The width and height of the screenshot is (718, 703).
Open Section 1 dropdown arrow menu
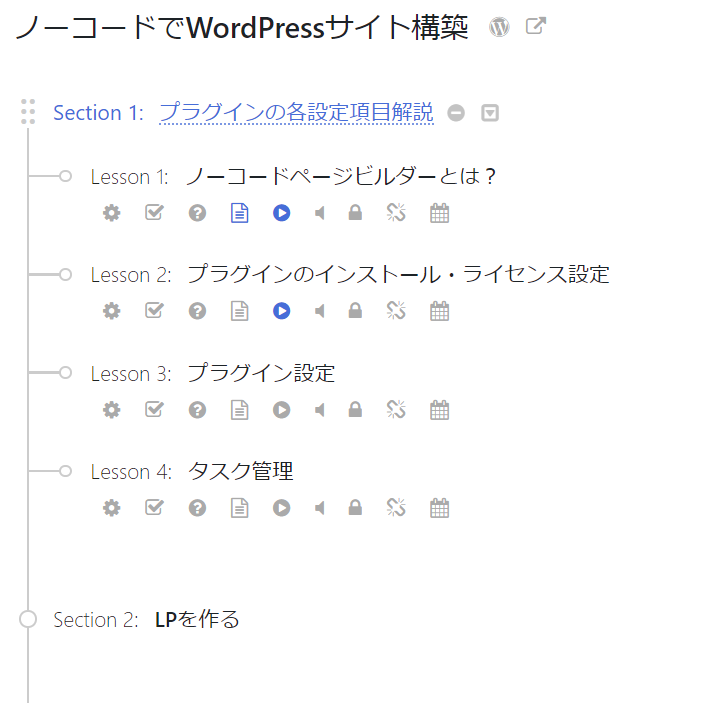pos(490,113)
